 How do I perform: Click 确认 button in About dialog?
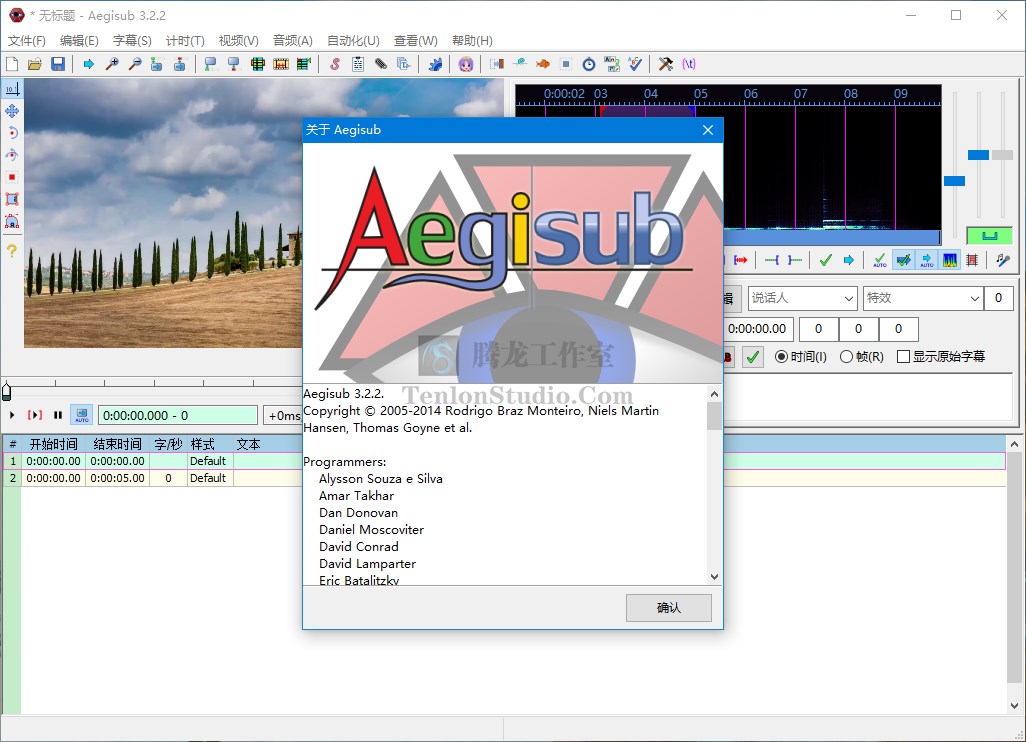pyautogui.click(x=669, y=608)
